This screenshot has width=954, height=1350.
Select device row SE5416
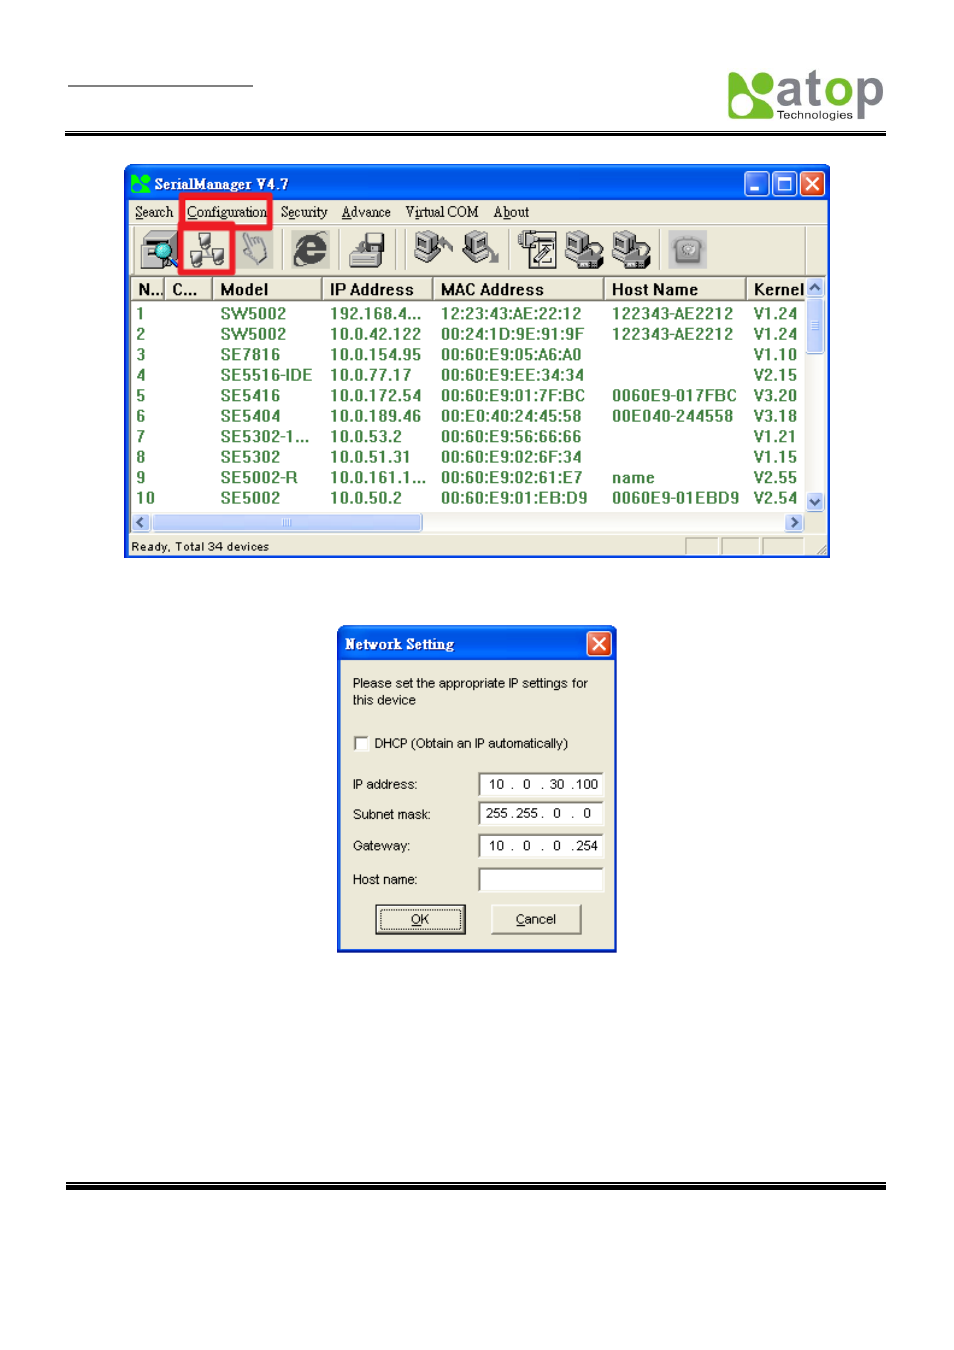[468, 396]
